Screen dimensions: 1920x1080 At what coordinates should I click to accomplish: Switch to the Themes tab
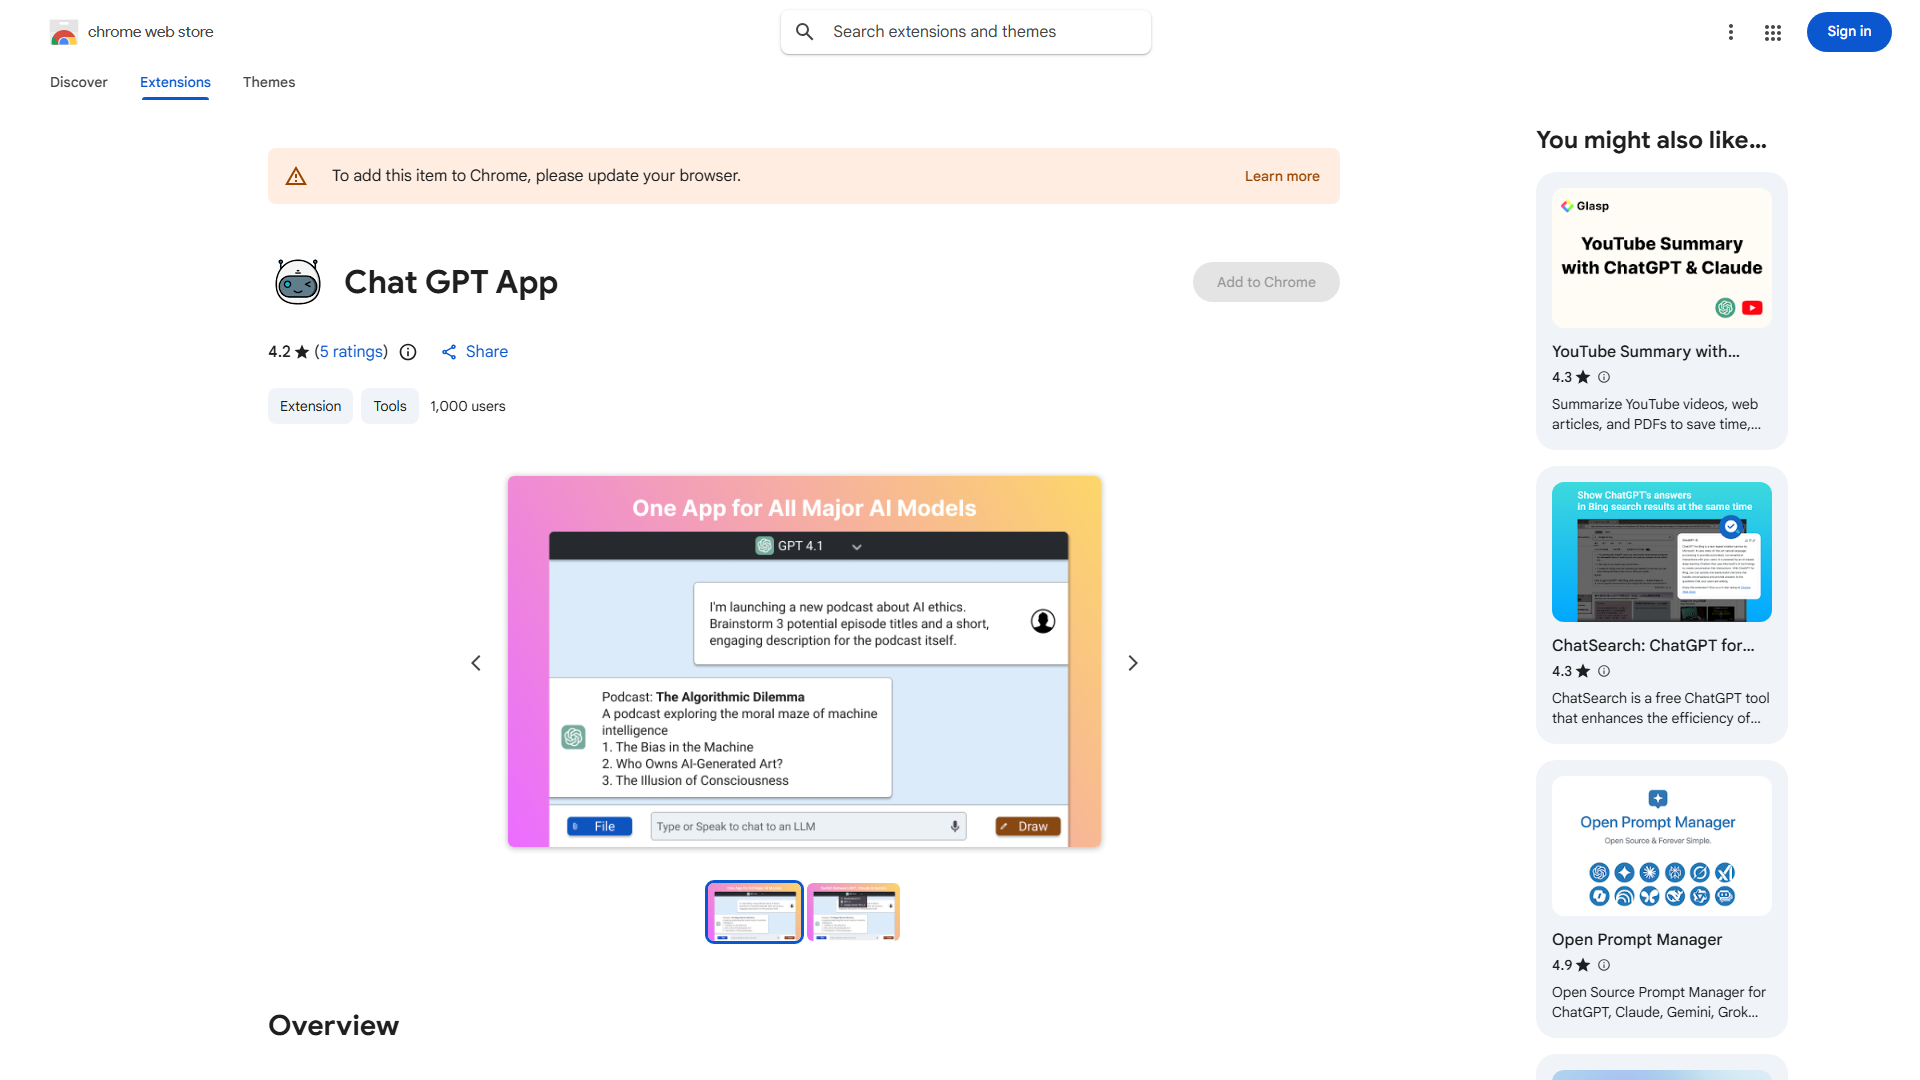268,82
